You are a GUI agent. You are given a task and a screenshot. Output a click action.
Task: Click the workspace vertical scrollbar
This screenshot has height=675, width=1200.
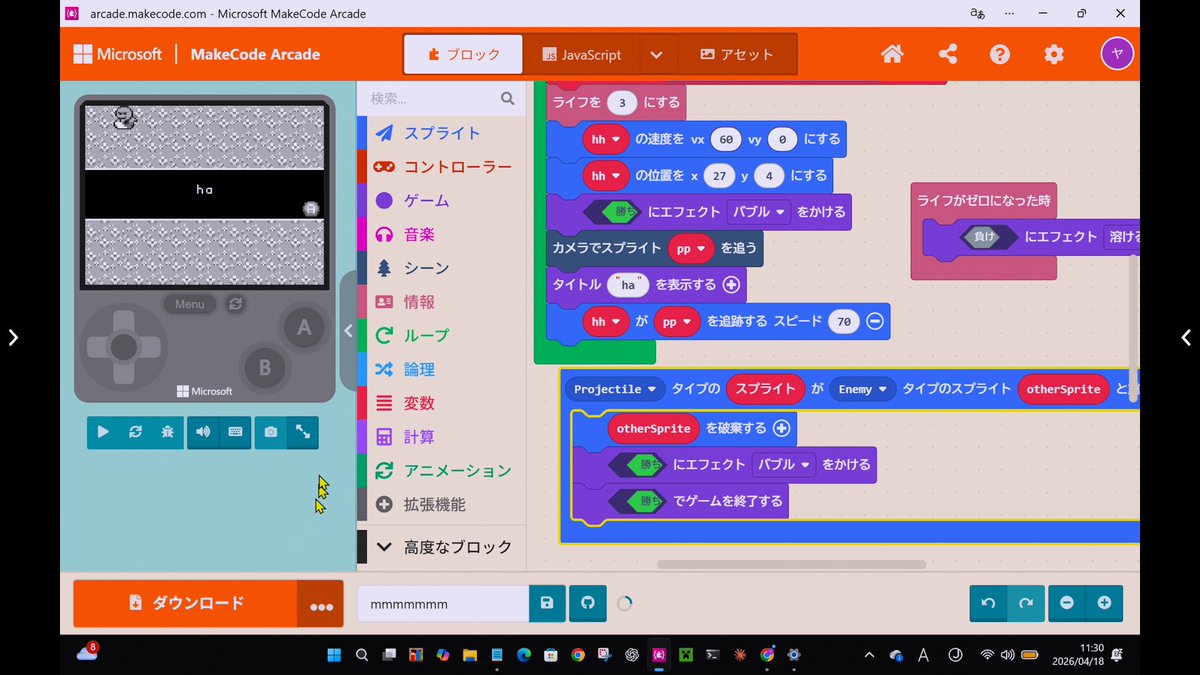pos(1133,329)
